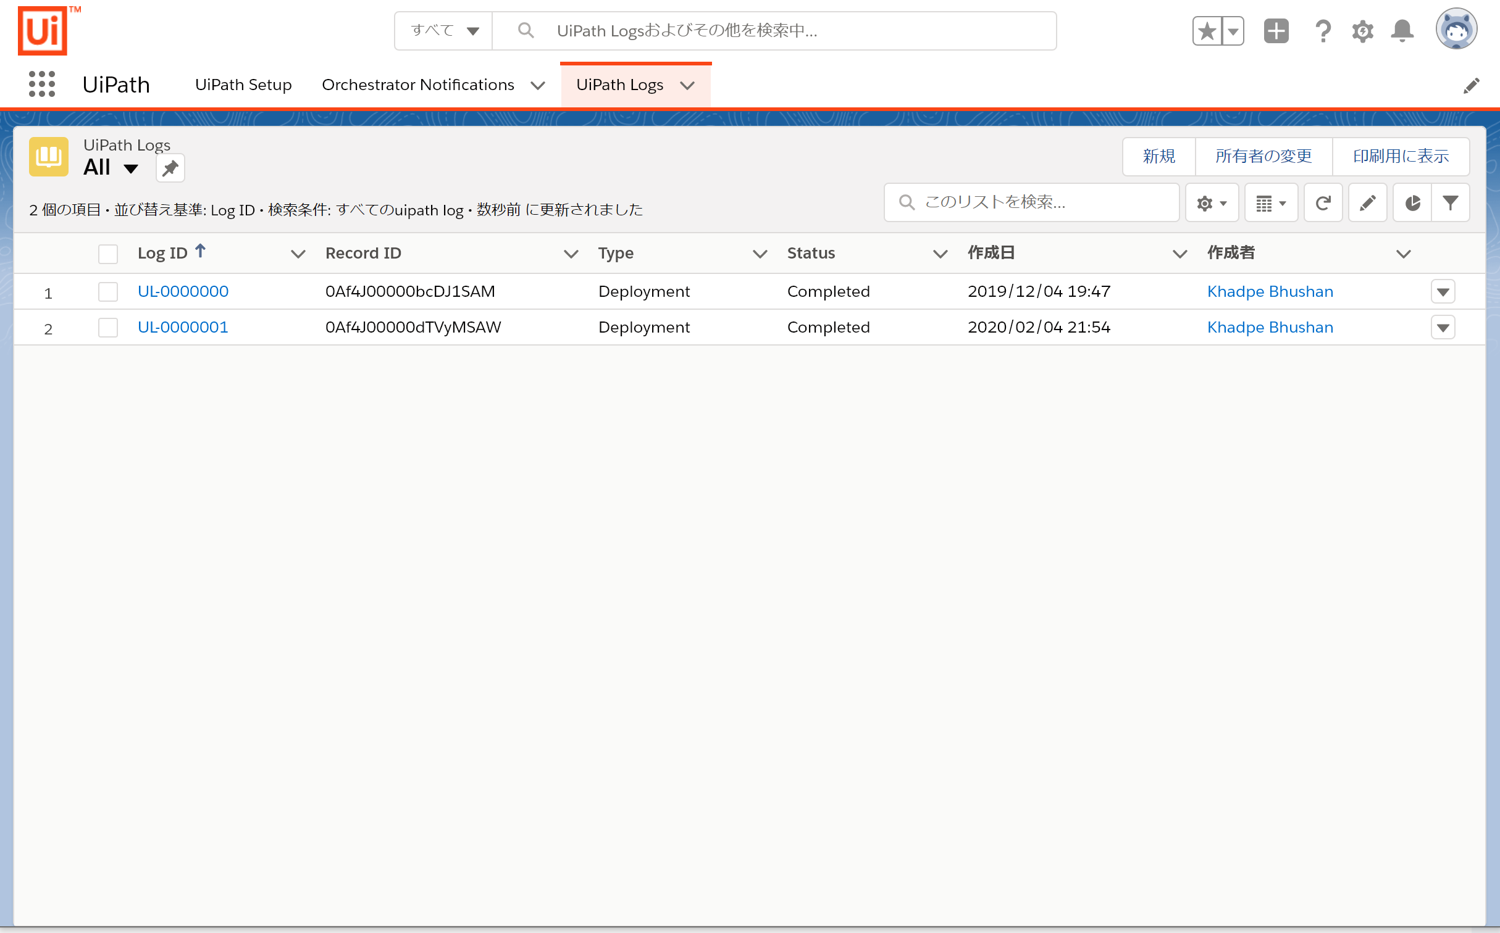
Task: Click the inline edit list pencil
Action: (x=1367, y=203)
